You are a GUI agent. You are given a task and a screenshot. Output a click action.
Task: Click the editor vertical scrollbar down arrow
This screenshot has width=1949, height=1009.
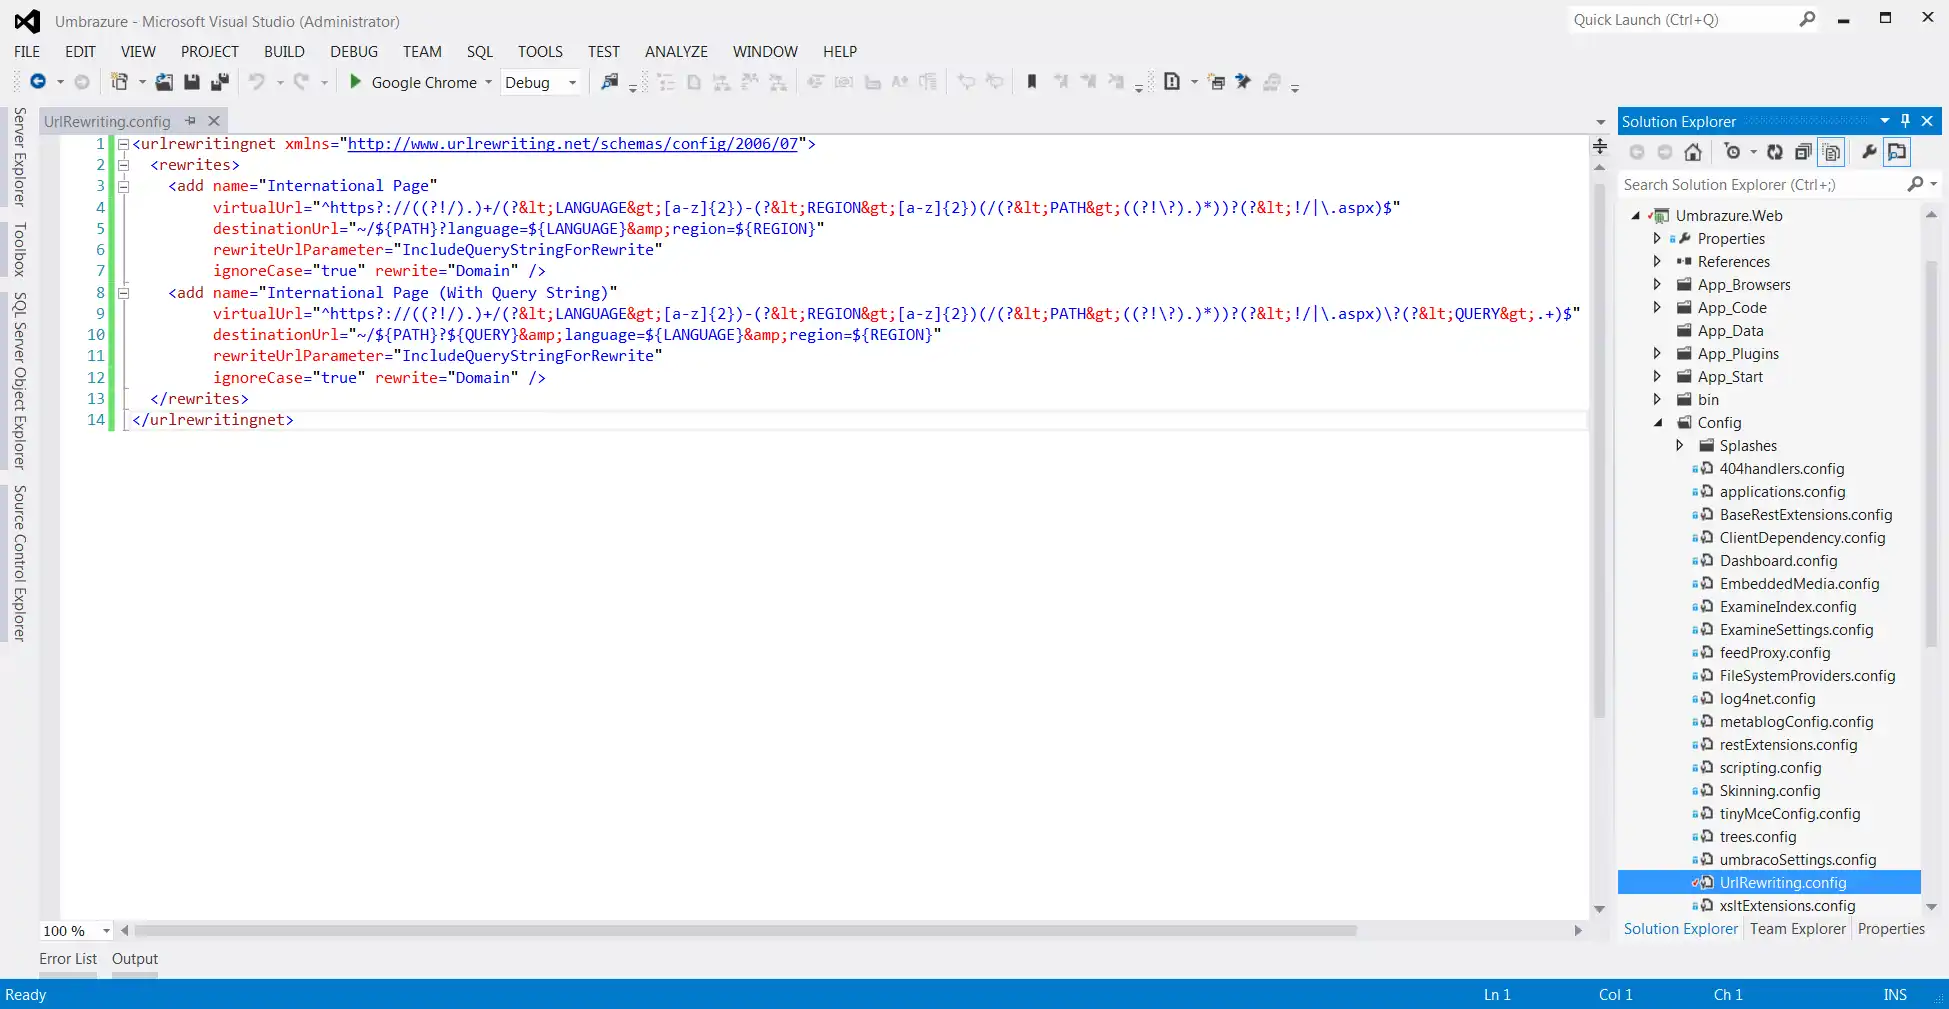pyautogui.click(x=1599, y=909)
